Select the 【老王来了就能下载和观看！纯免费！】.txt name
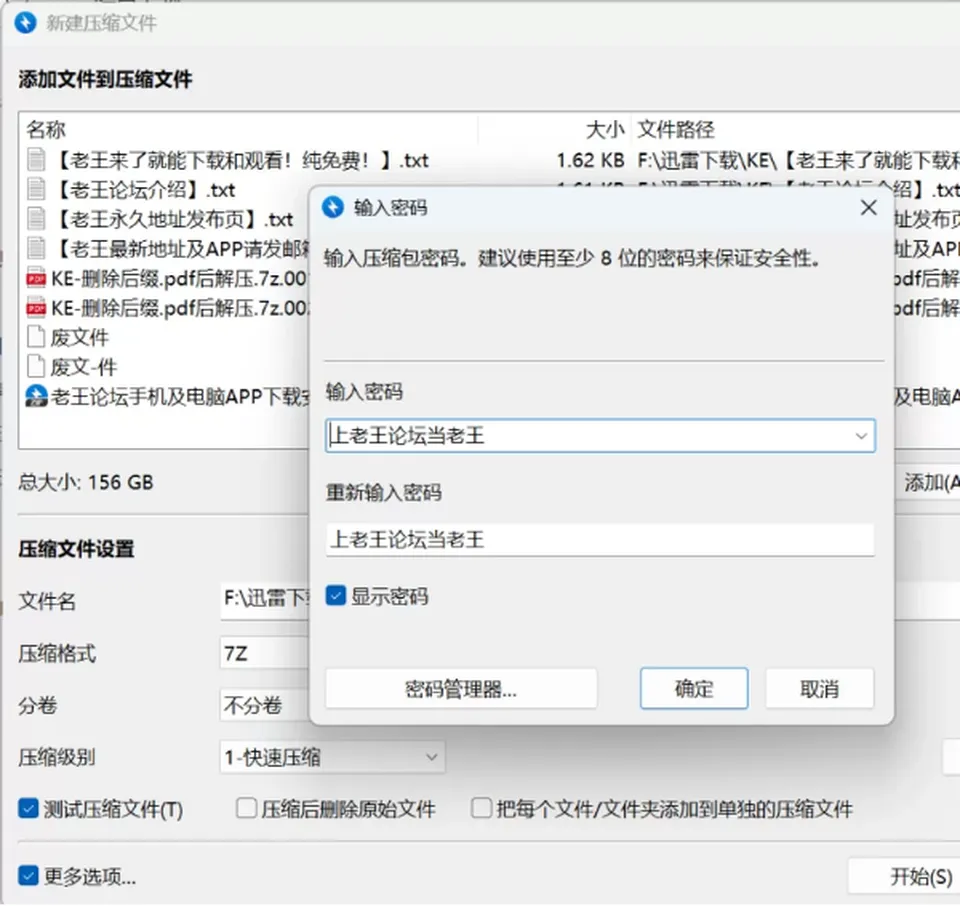The height and width of the screenshot is (906, 960). 241,160
